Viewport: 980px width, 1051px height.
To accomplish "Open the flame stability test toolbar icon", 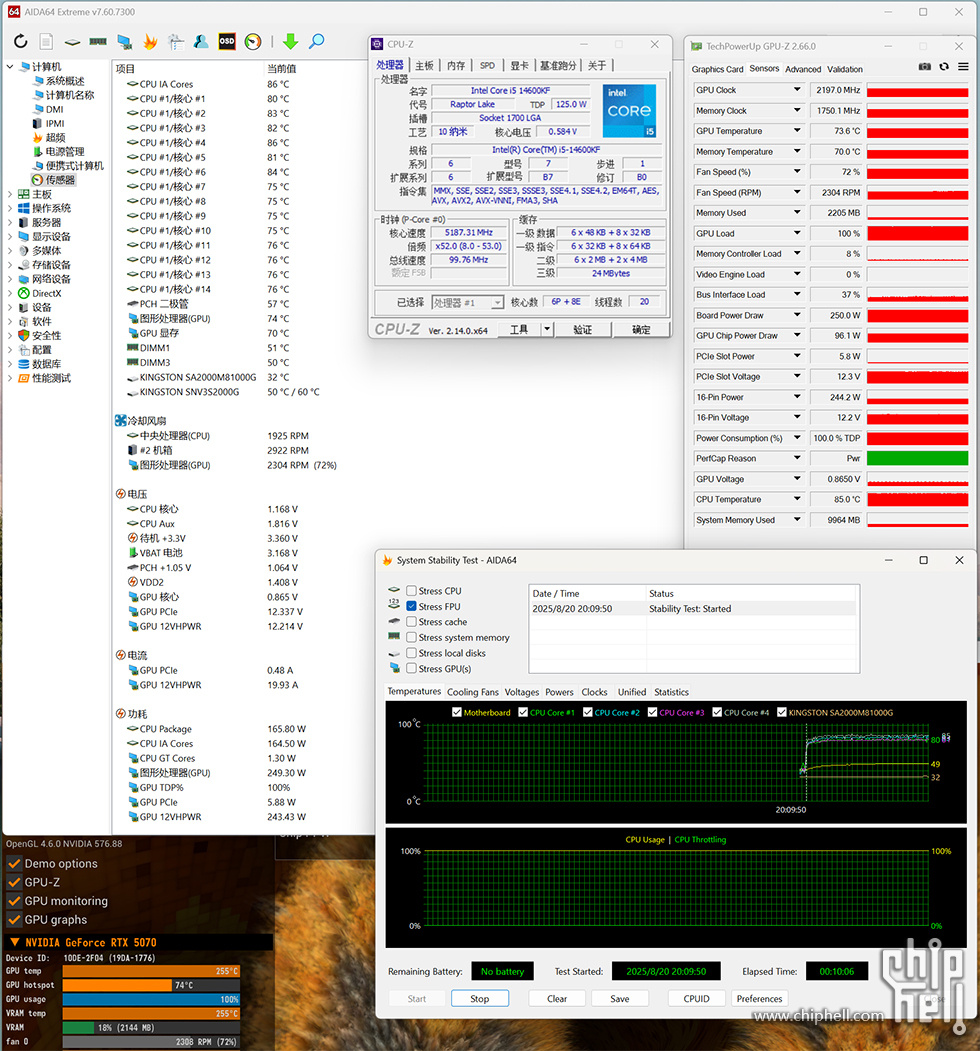I will point(150,42).
